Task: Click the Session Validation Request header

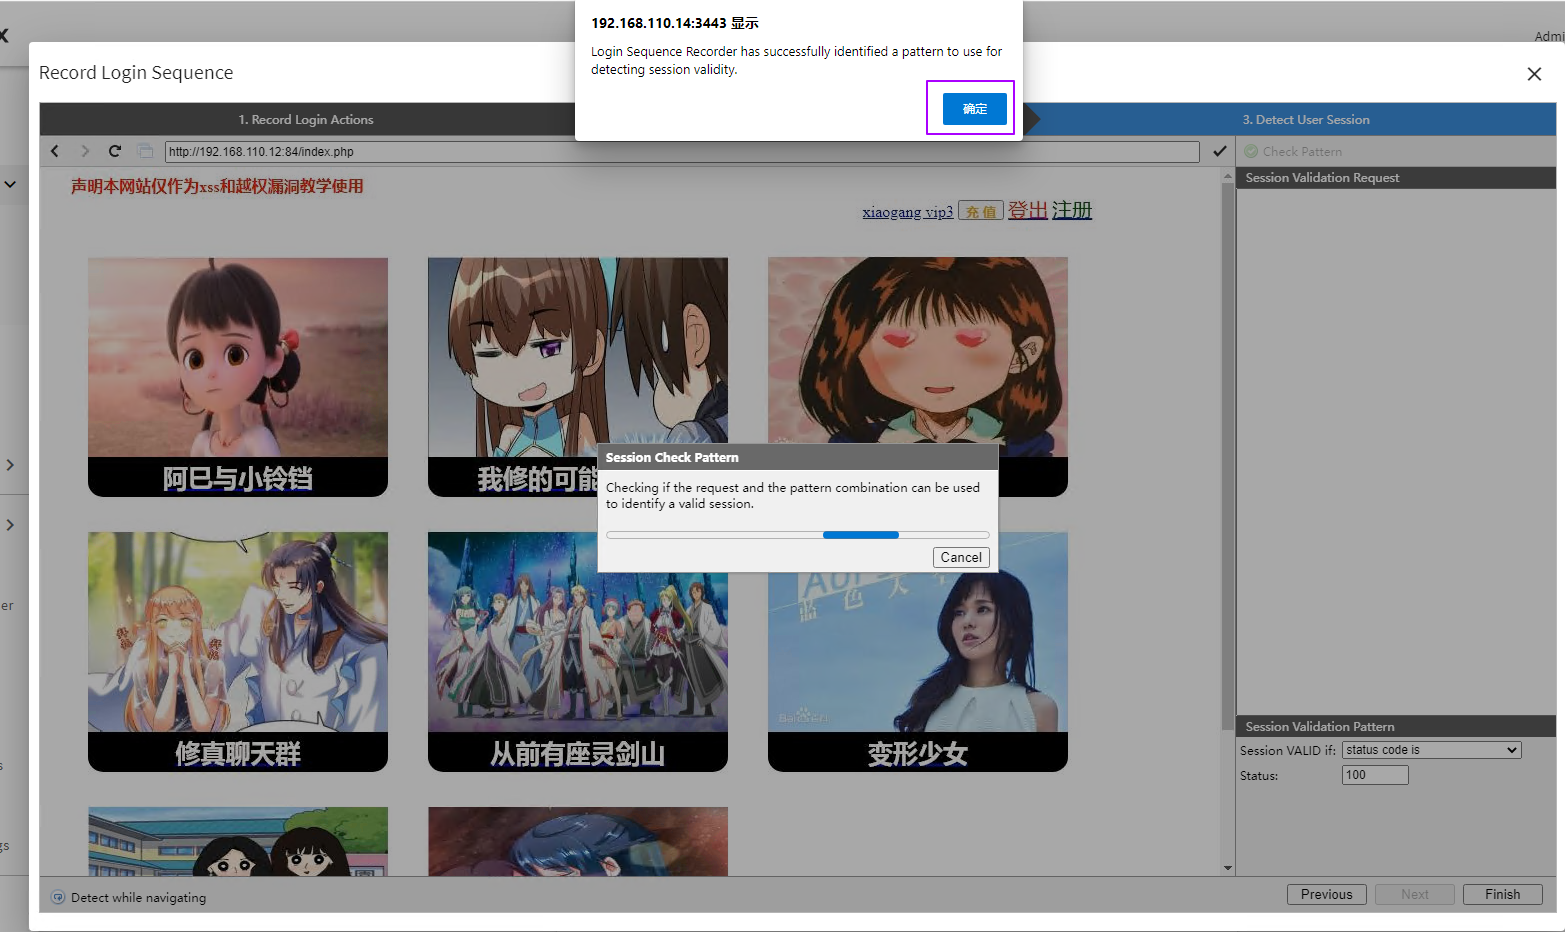Action: point(1396,178)
